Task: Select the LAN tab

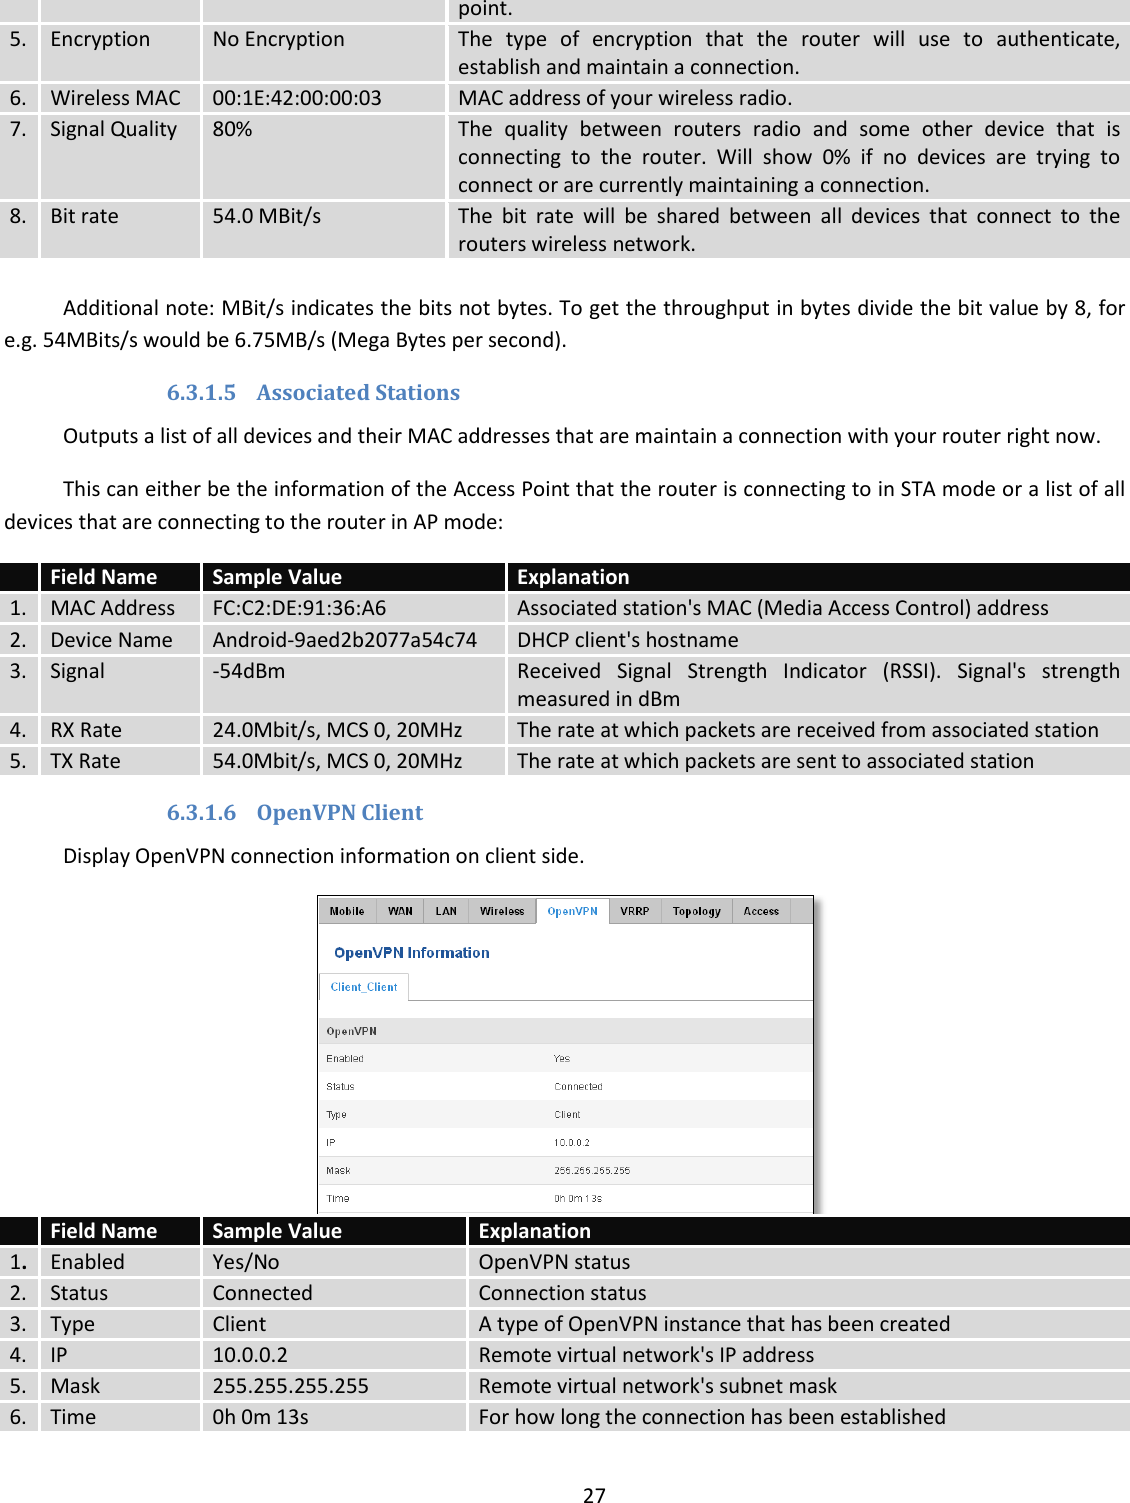Action: click(x=444, y=911)
